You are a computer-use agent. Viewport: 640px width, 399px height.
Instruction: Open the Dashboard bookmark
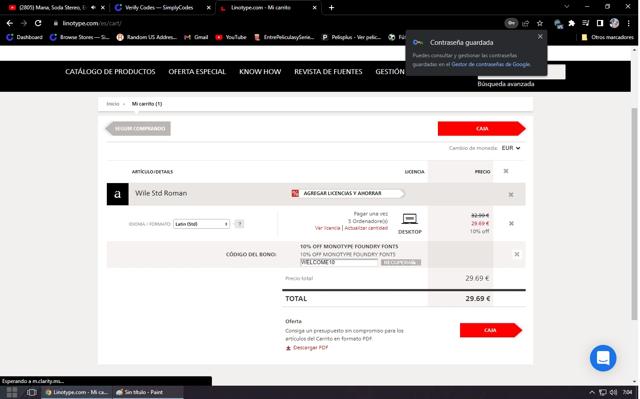(x=24, y=37)
